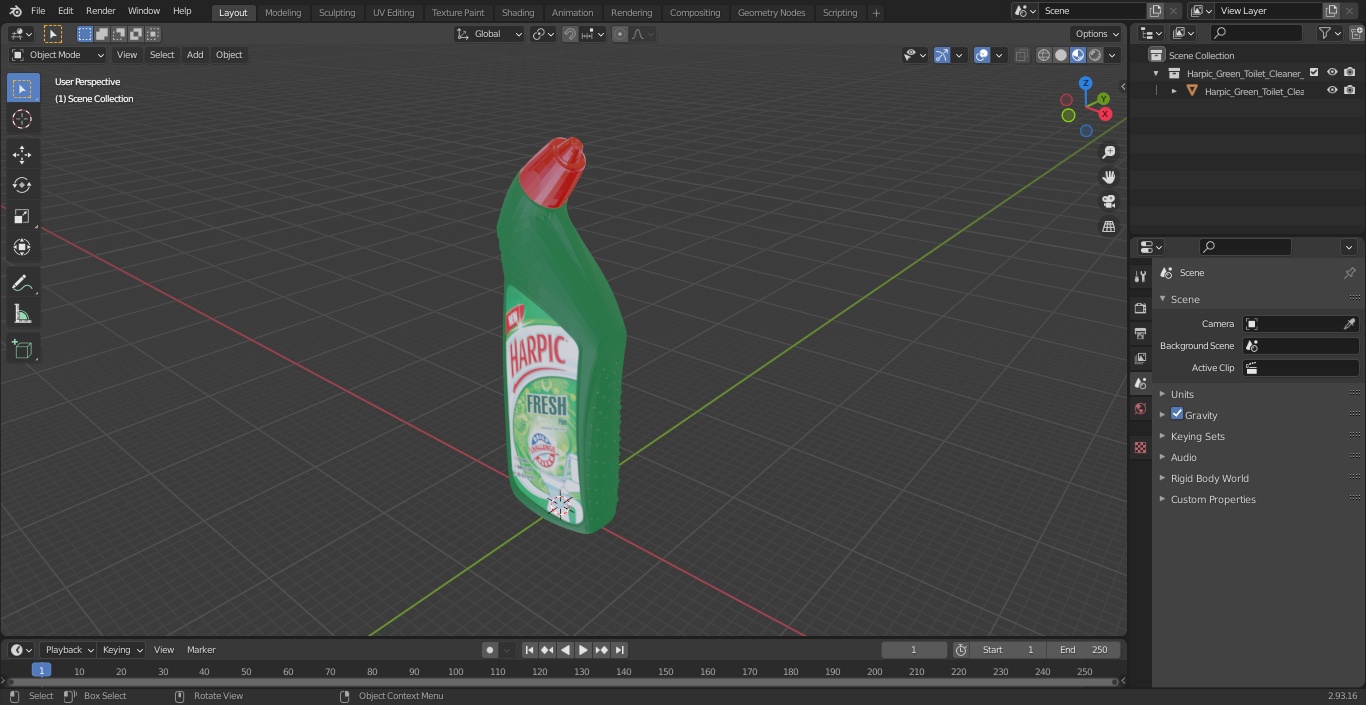Click the timeline current frame 1 marker
1366x705 pixels.
pos(41,671)
